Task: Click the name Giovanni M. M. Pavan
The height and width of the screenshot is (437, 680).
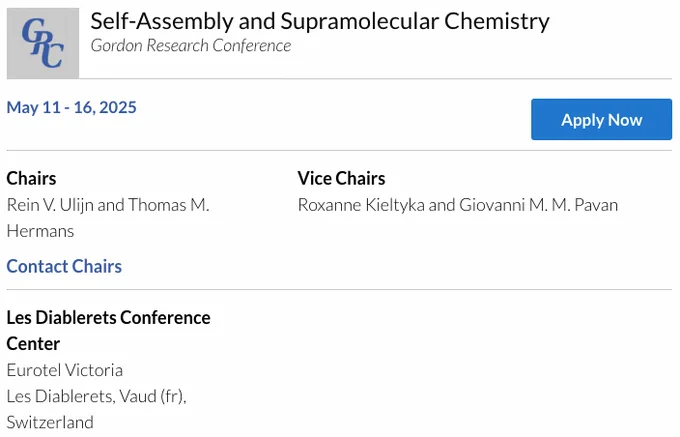Action: (539, 205)
